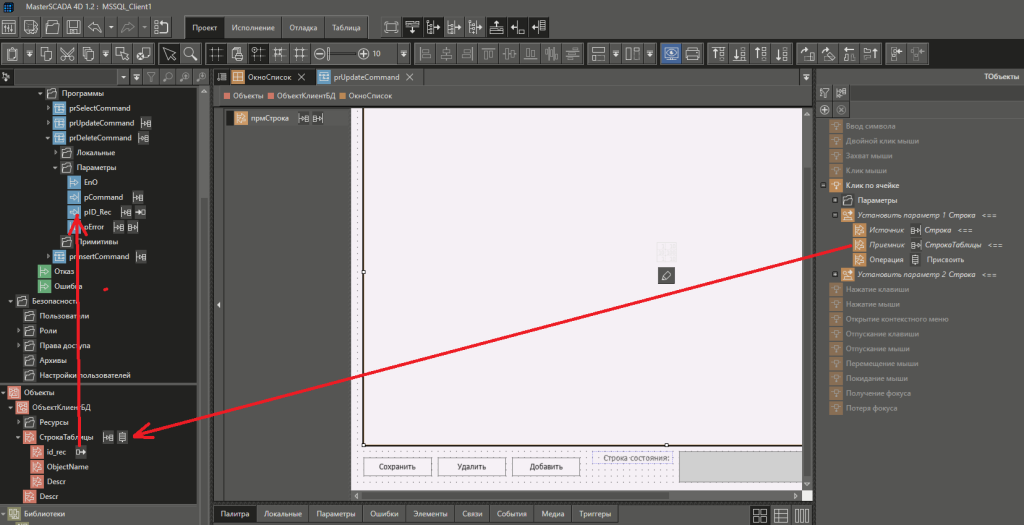Collapse the Клик по ячейке event node
This screenshot has width=1024, height=525.
pos(822,185)
